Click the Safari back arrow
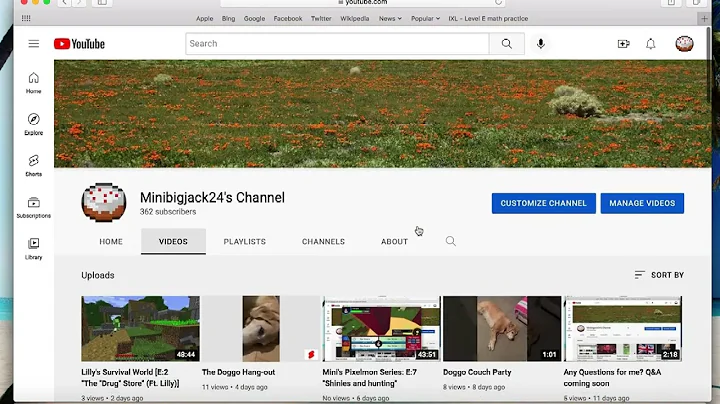Image resolution: width=720 pixels, height=404 pixels. pyautogui.click(x=64, y=2)
